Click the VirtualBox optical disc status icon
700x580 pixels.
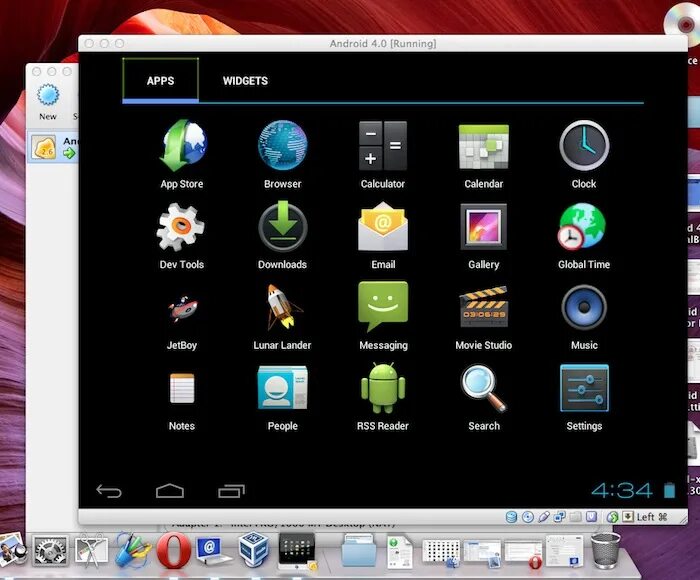(528, 517)
